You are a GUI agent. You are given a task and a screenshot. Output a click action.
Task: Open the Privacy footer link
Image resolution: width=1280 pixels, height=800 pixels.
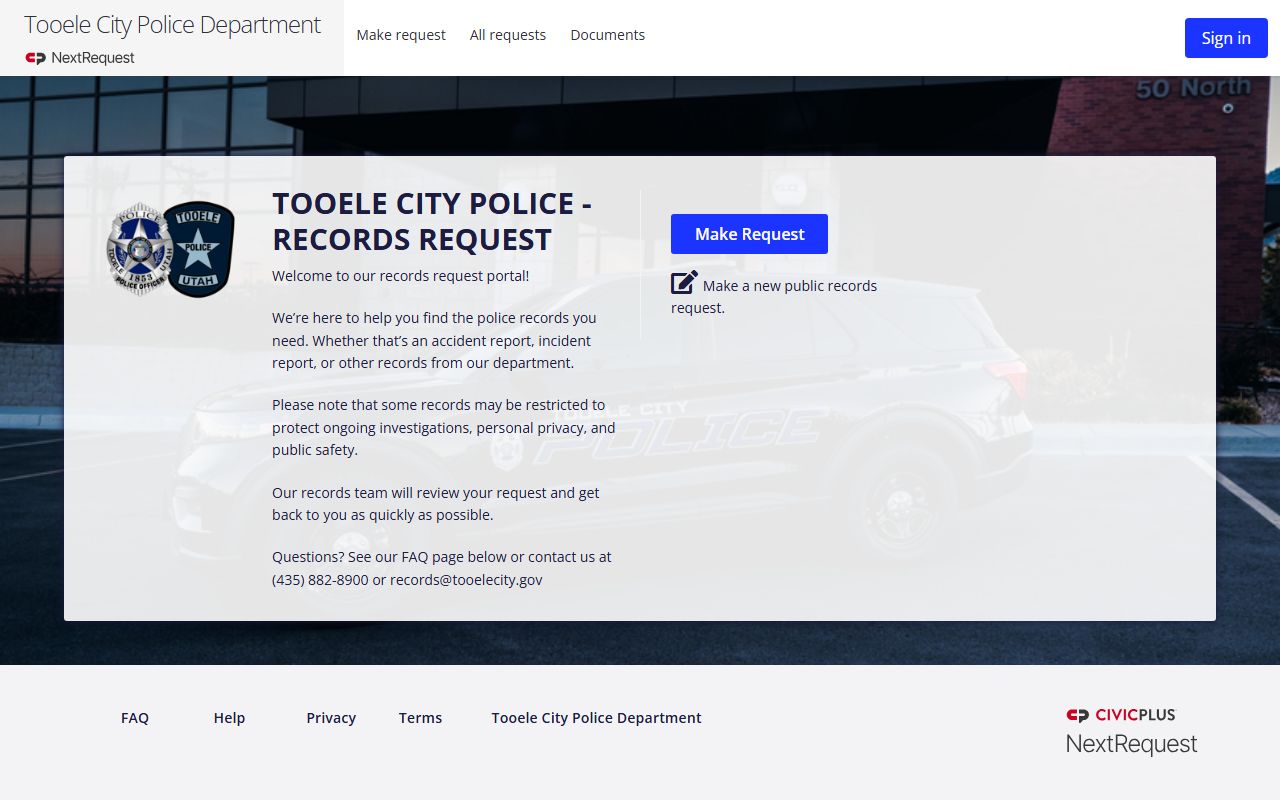[x=331, y=718]
